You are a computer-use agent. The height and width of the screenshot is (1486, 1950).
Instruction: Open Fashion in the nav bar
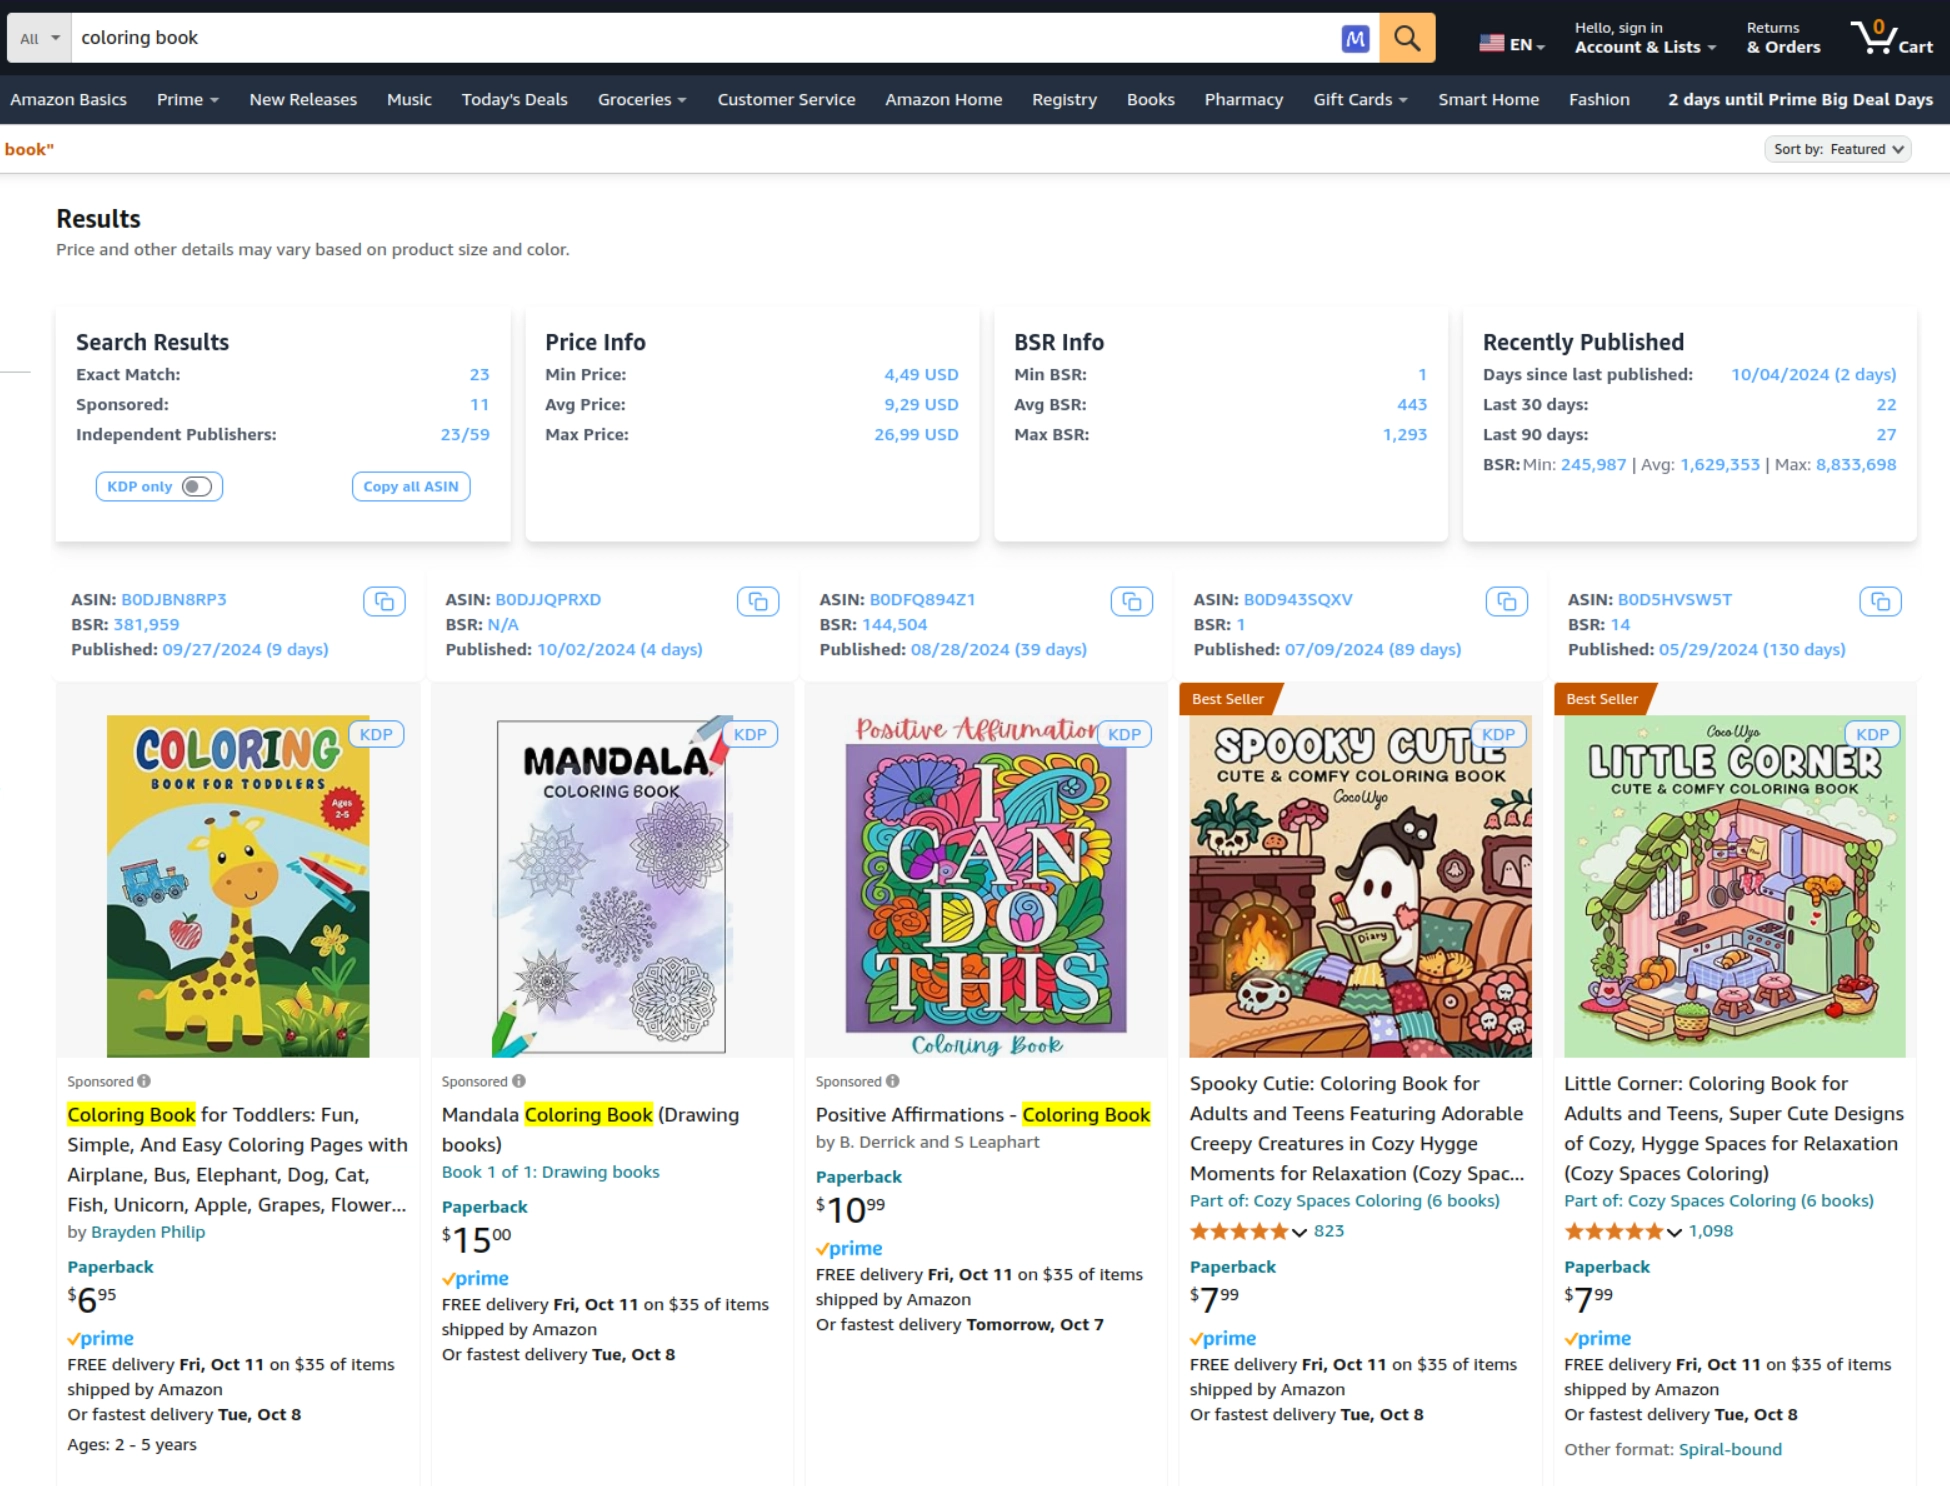[x=1599, y=99]
